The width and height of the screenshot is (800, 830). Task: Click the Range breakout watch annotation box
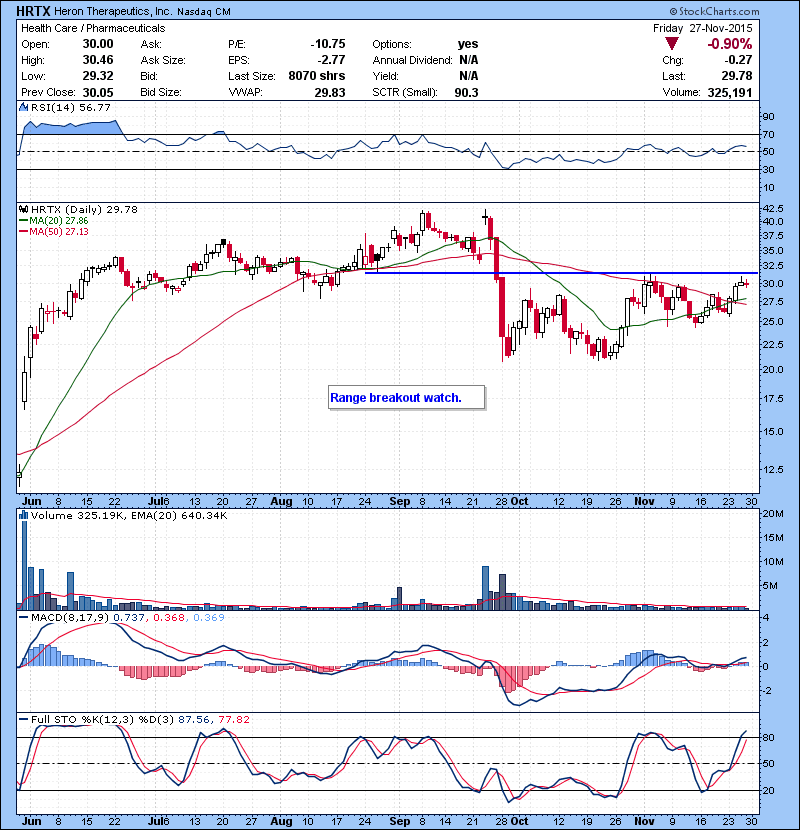406,398
